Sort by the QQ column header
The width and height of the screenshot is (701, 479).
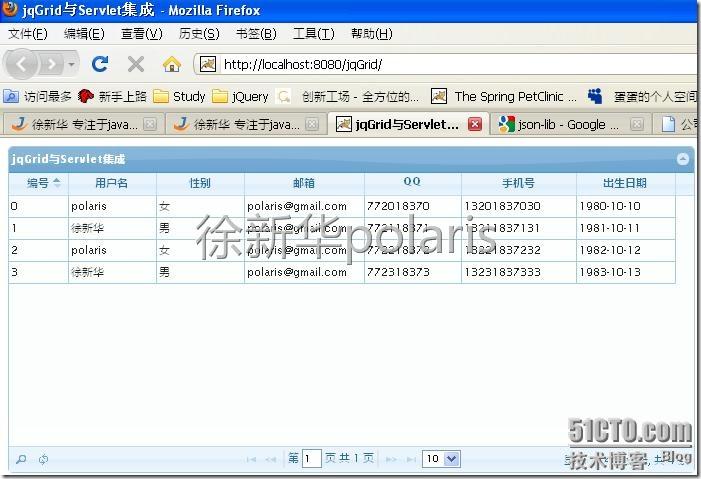[x=412, y=182]
